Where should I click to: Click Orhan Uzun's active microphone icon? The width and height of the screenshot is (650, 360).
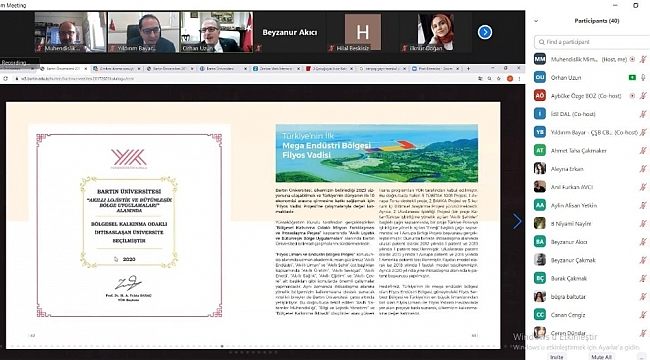[x=643, y=78]
